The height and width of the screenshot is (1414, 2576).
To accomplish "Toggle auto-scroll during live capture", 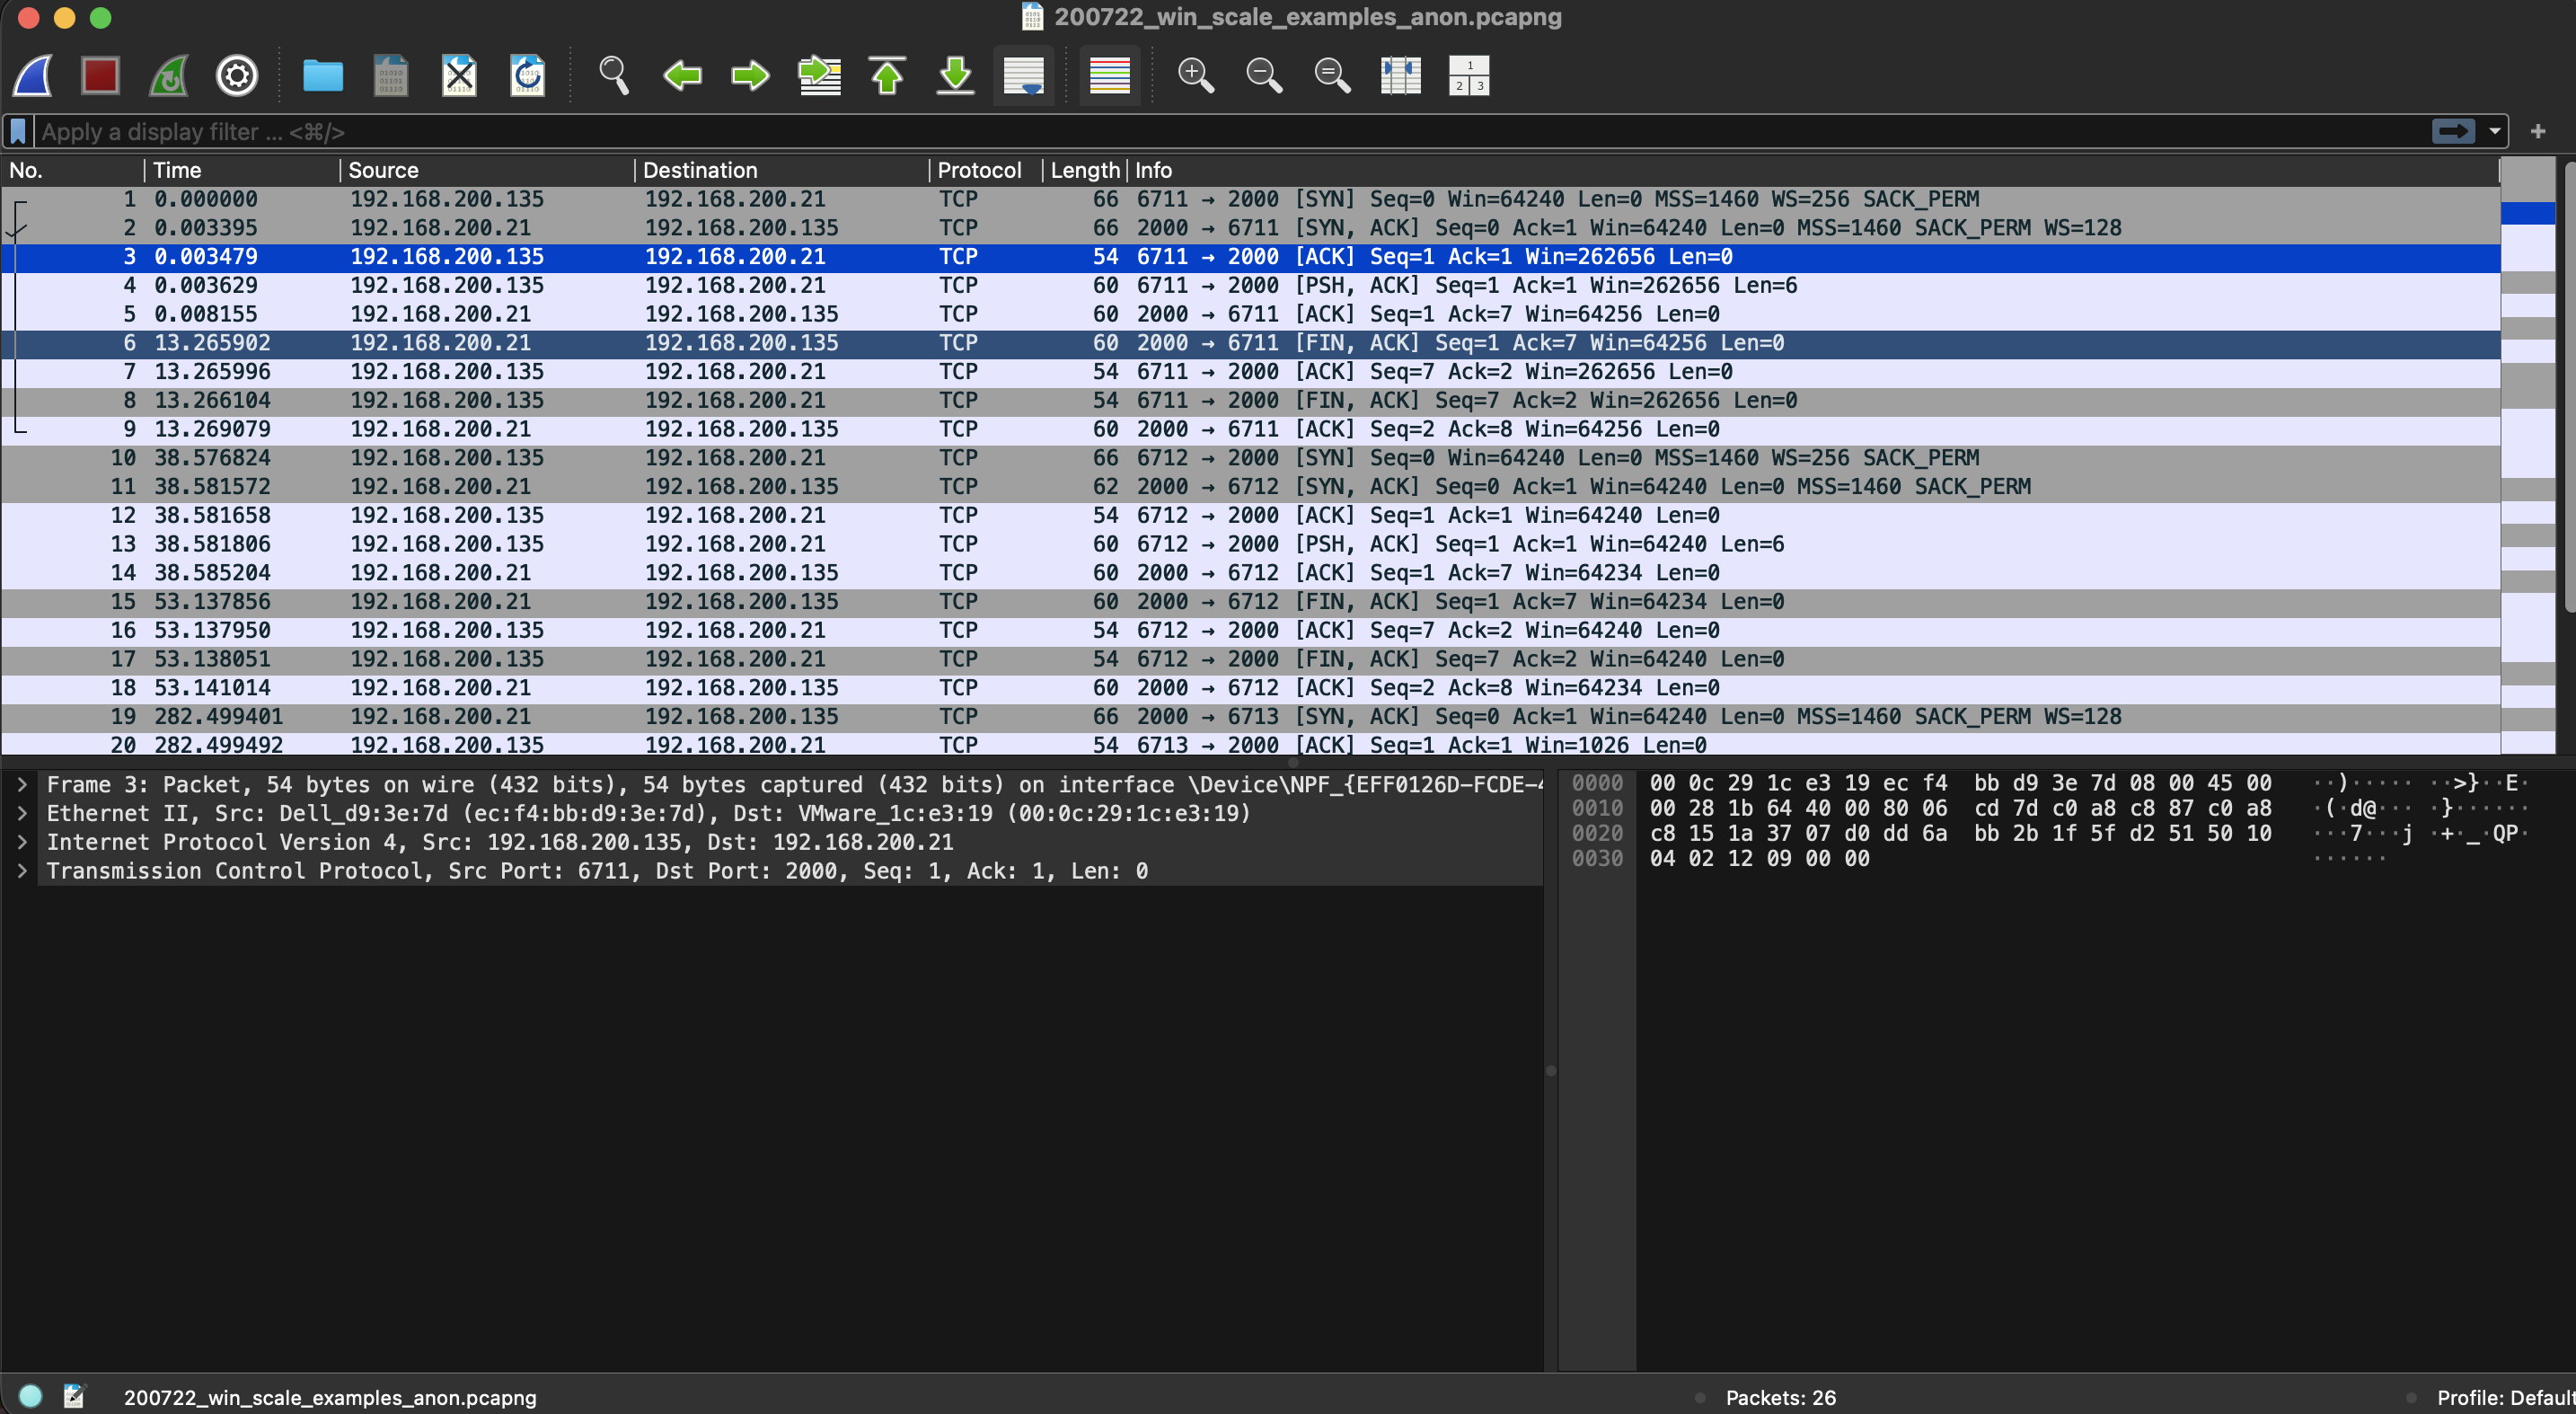I will [x=1023, y=75].
